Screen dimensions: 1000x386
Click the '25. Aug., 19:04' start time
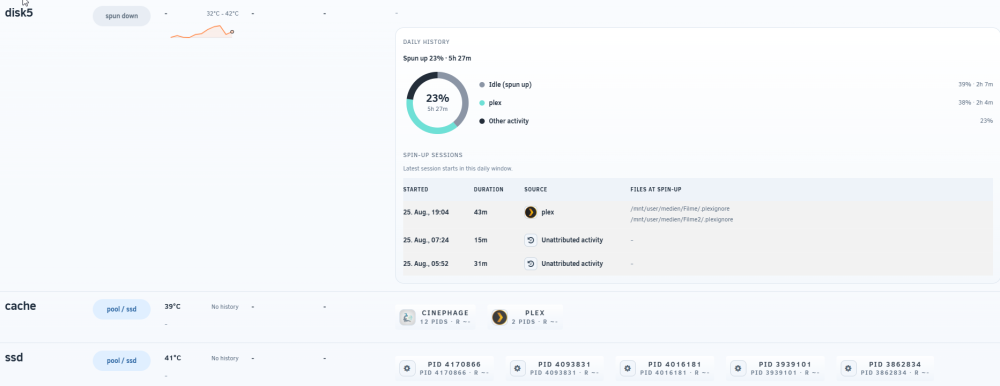[x=426, y=212]
